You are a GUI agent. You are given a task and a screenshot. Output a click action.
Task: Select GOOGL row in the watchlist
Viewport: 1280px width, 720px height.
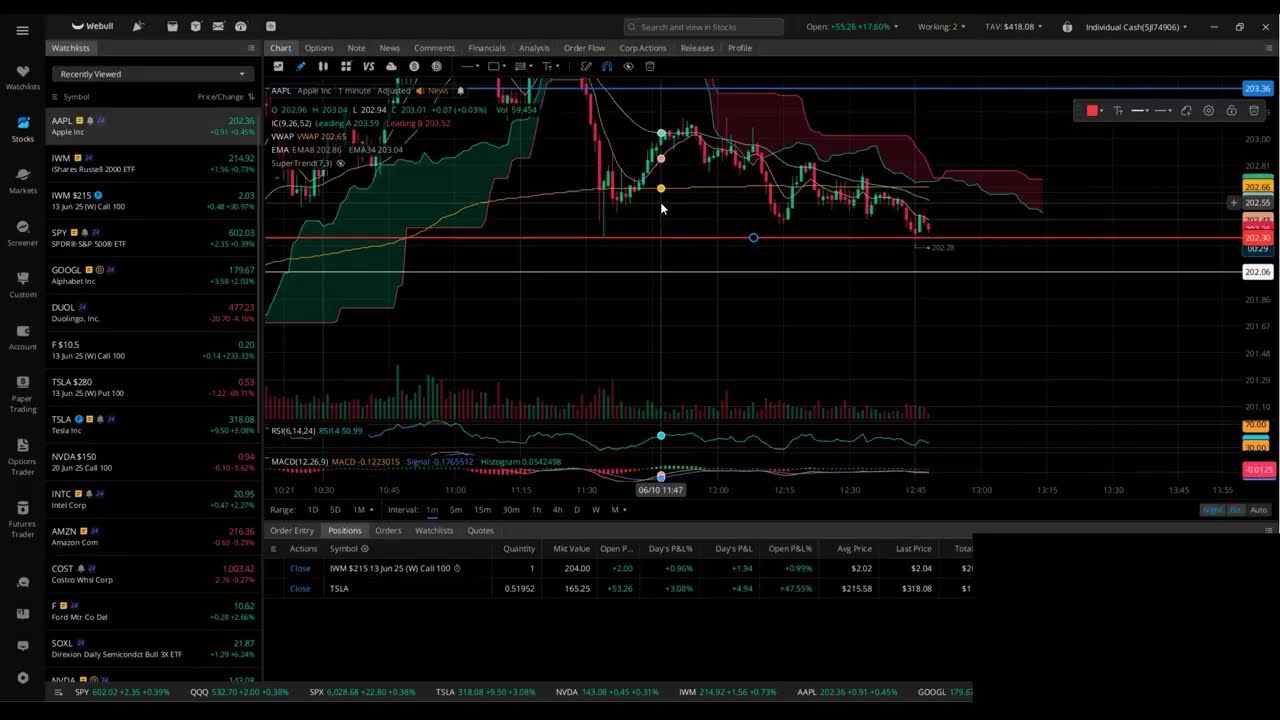click(153, 275)
